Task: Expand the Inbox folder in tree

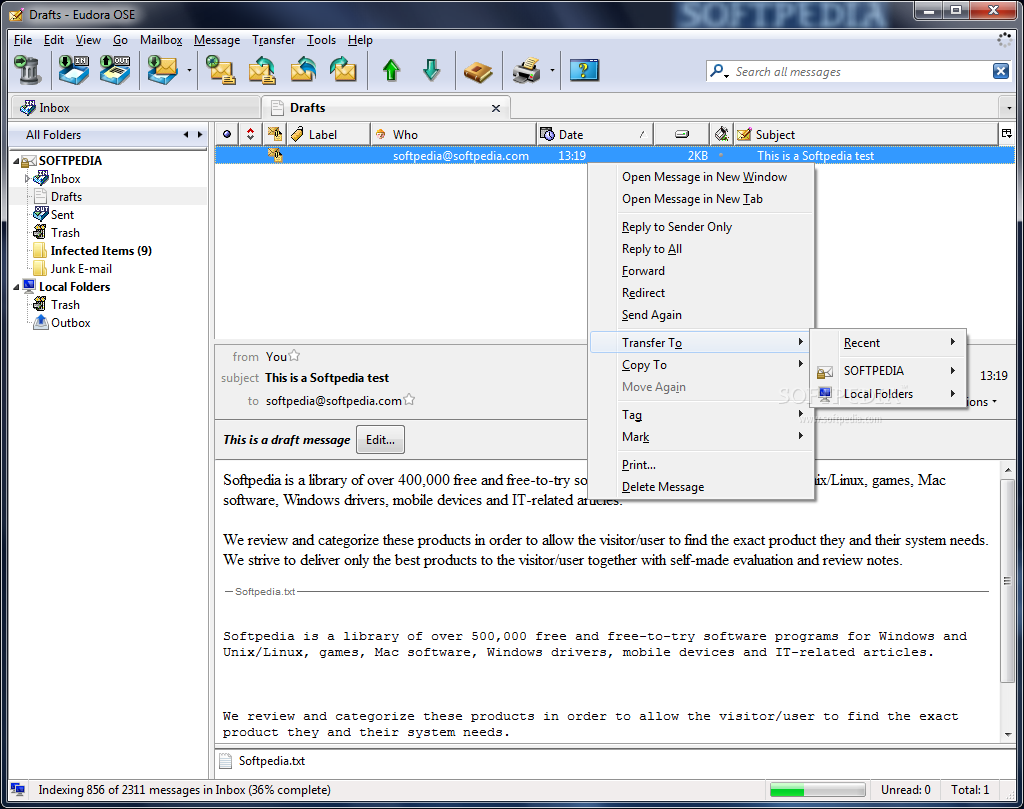Action: tap(27, 178)
